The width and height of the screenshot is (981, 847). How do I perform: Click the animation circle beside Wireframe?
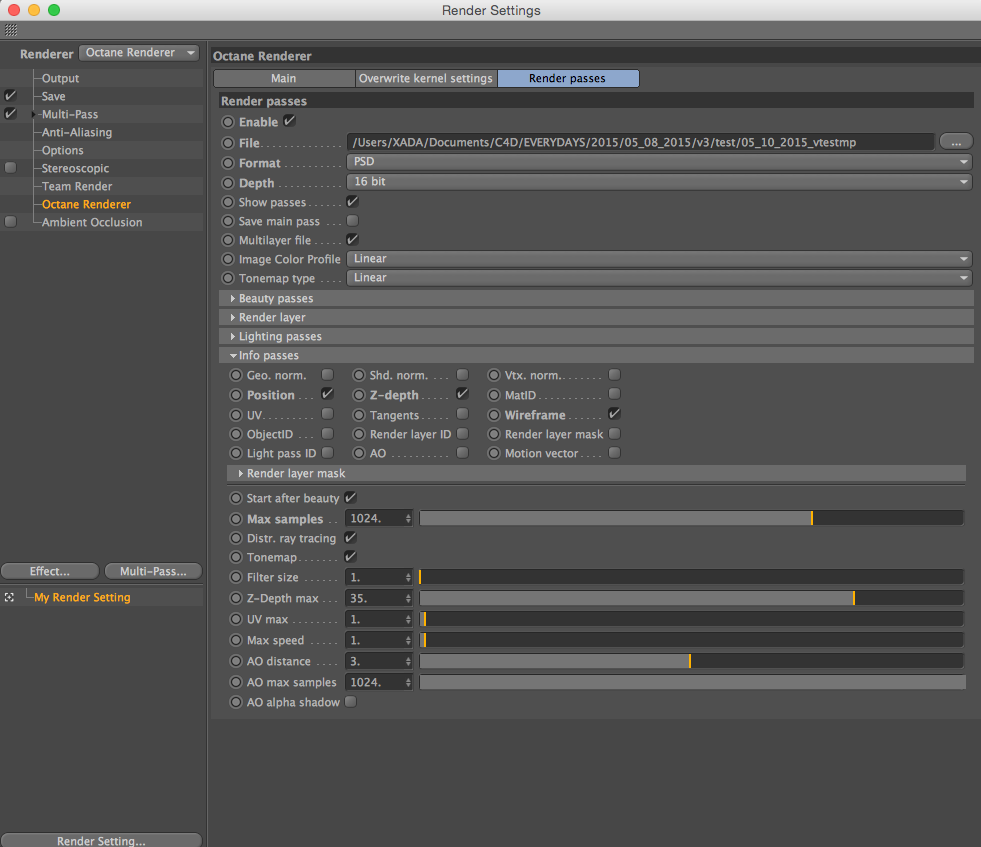click(494, 415)
